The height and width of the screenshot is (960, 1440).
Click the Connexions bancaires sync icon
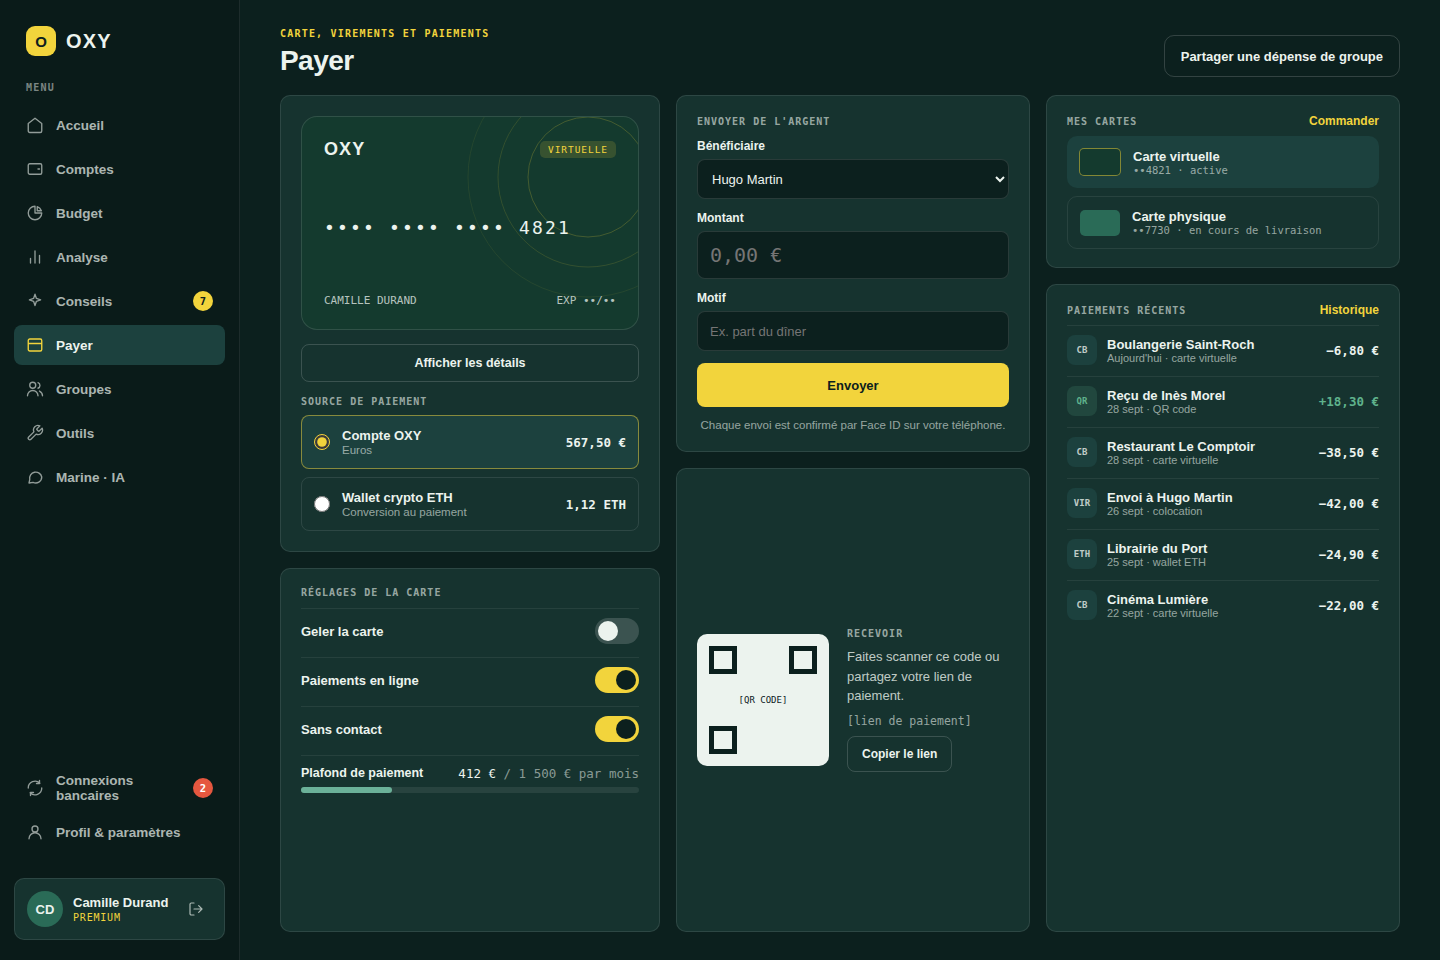tap(35, 788)
